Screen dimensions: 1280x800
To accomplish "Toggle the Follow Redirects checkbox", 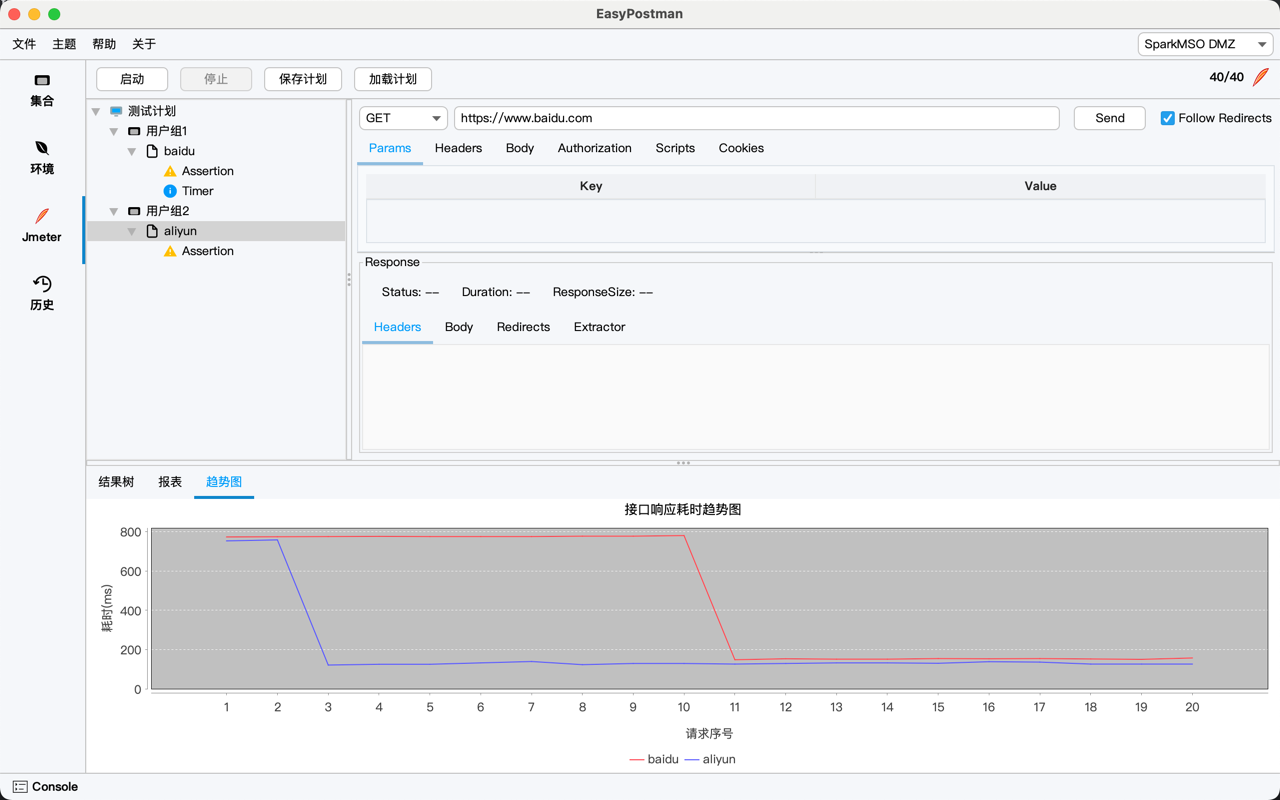I will (1167, 118).
